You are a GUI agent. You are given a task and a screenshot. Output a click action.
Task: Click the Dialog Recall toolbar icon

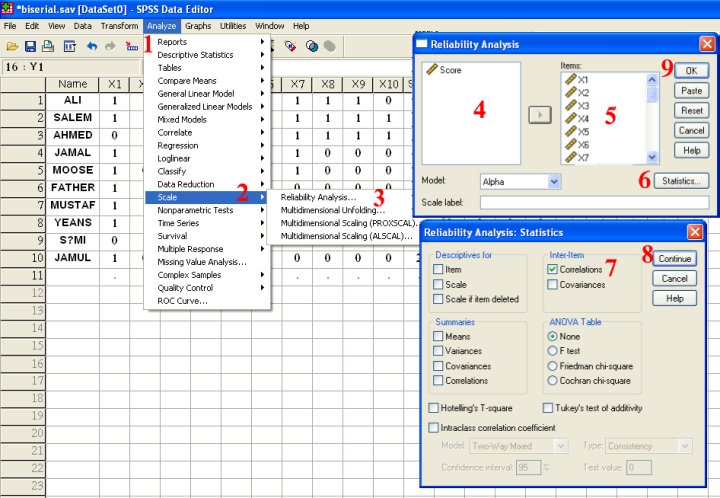[70, 46]
